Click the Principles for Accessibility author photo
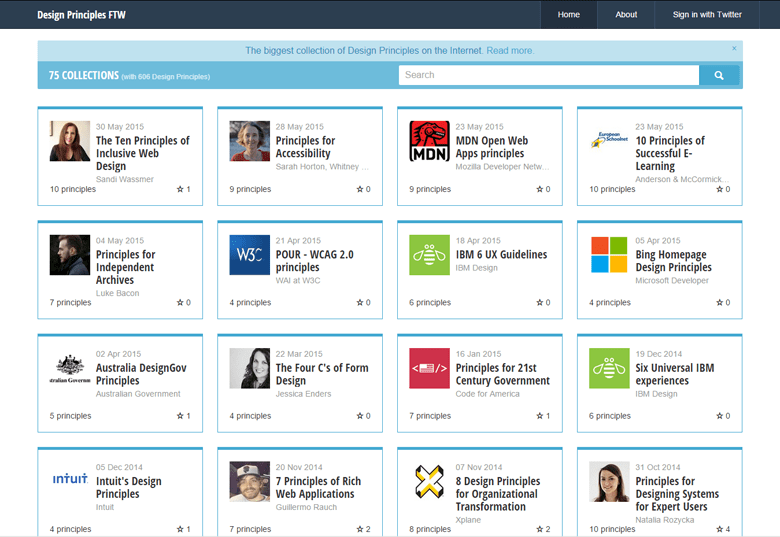 pyautogui.click(x=250, y=141)
